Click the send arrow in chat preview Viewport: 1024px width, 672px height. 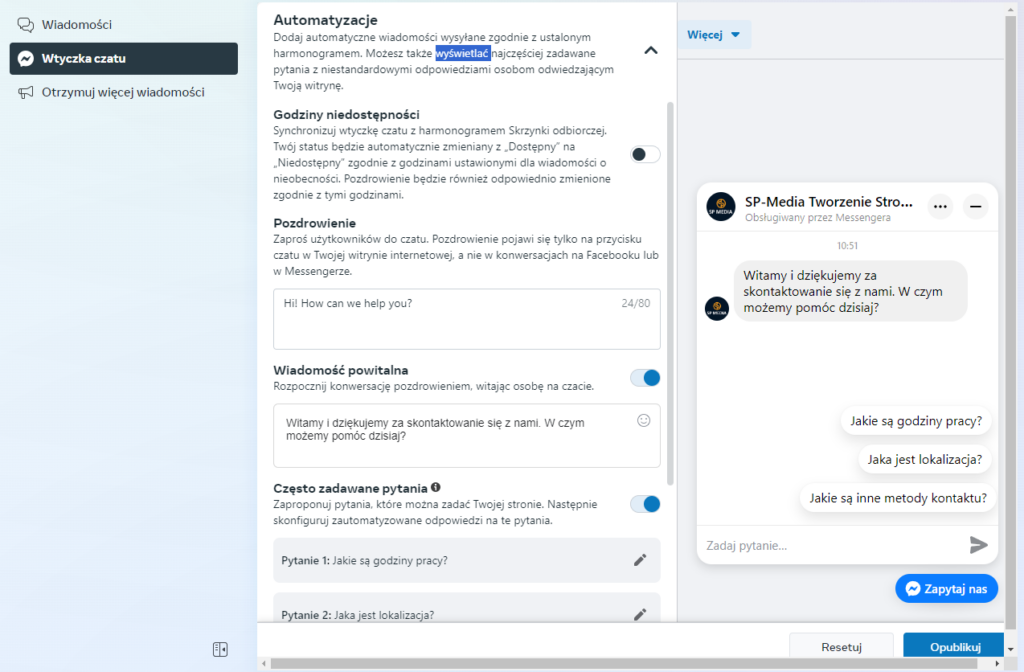click(978, 545)
